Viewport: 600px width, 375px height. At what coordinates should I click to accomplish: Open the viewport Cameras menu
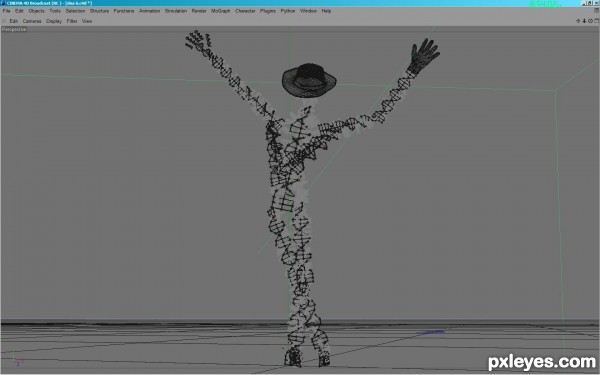[x=32, y=21]
